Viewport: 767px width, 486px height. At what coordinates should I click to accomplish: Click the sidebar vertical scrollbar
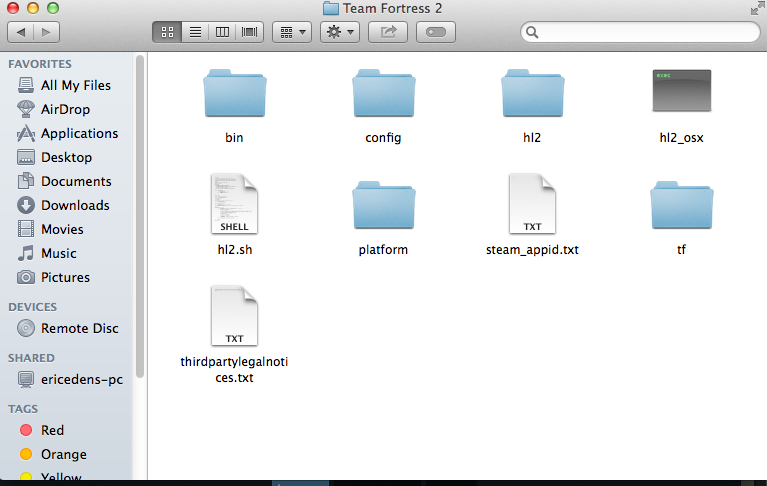point(140,216)
